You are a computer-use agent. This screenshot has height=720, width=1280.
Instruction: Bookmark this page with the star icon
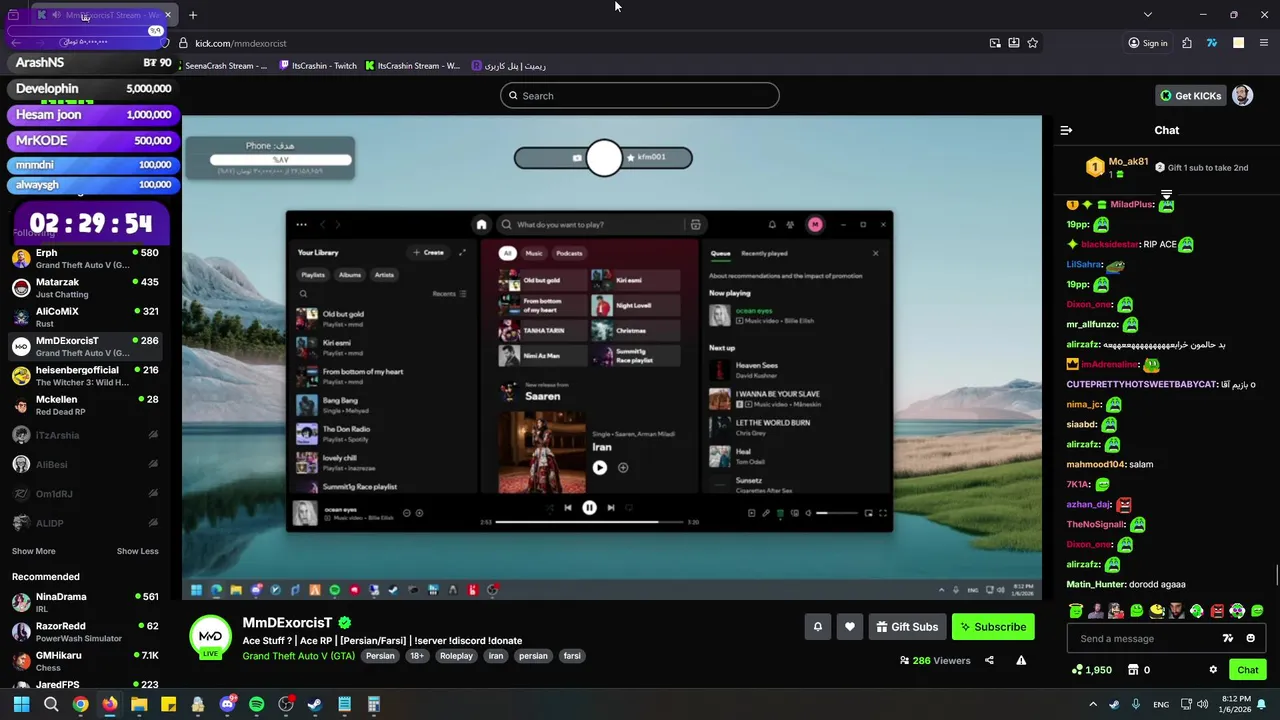1032,43
